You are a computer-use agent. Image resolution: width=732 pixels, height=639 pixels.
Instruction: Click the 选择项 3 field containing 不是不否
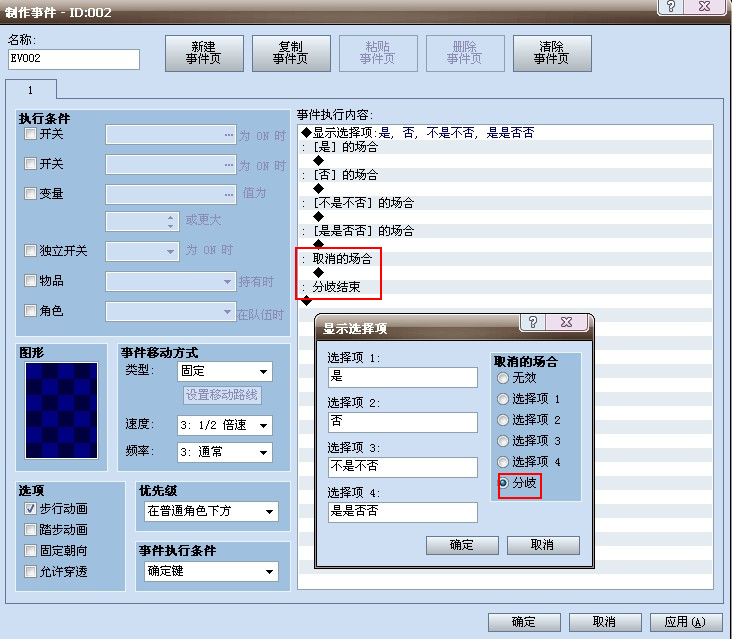pyautogui.click(x=402, y=467)
